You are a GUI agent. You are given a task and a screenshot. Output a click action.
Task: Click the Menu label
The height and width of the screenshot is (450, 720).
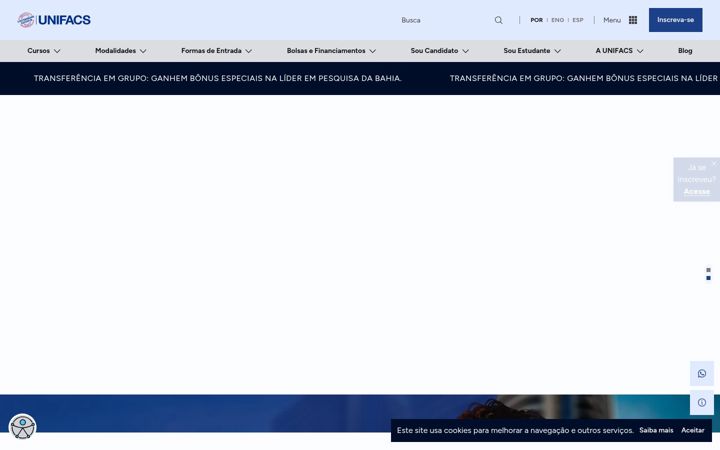(612, 20)
